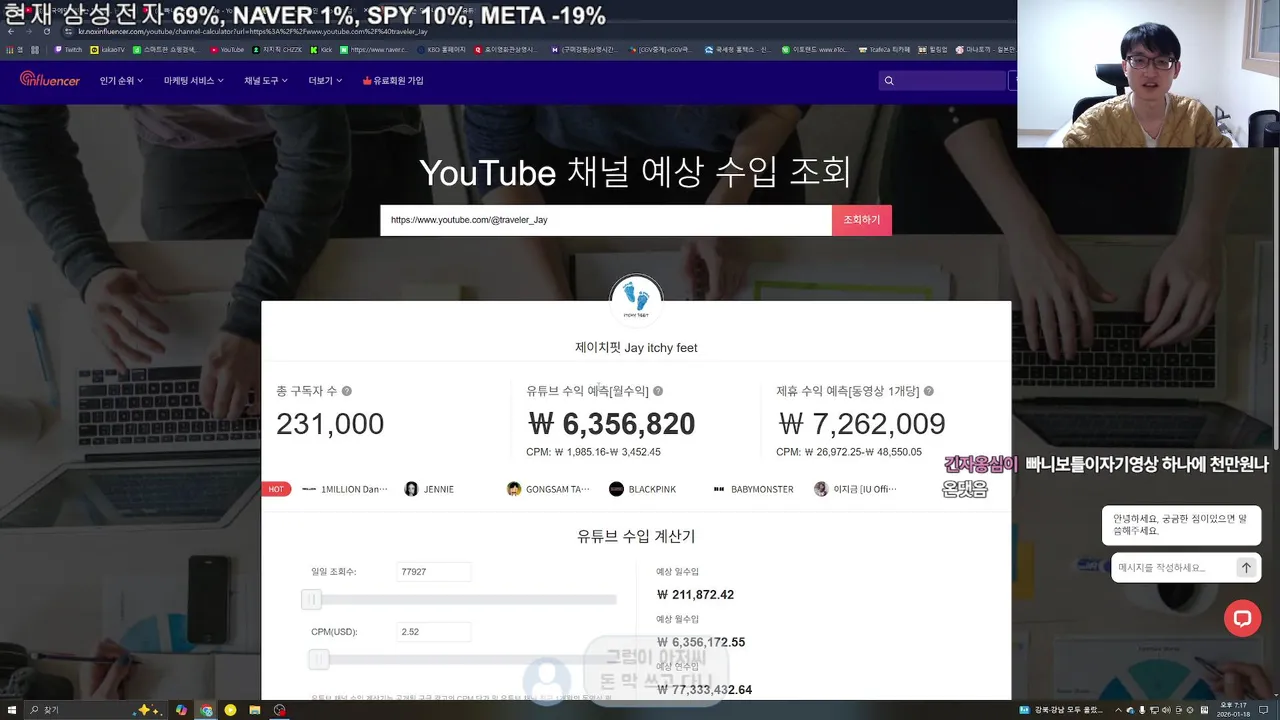Show hidden system tray icons chevron
Image resolution: width=1280 pixels, height=720 pixels.
point(1118,710)
